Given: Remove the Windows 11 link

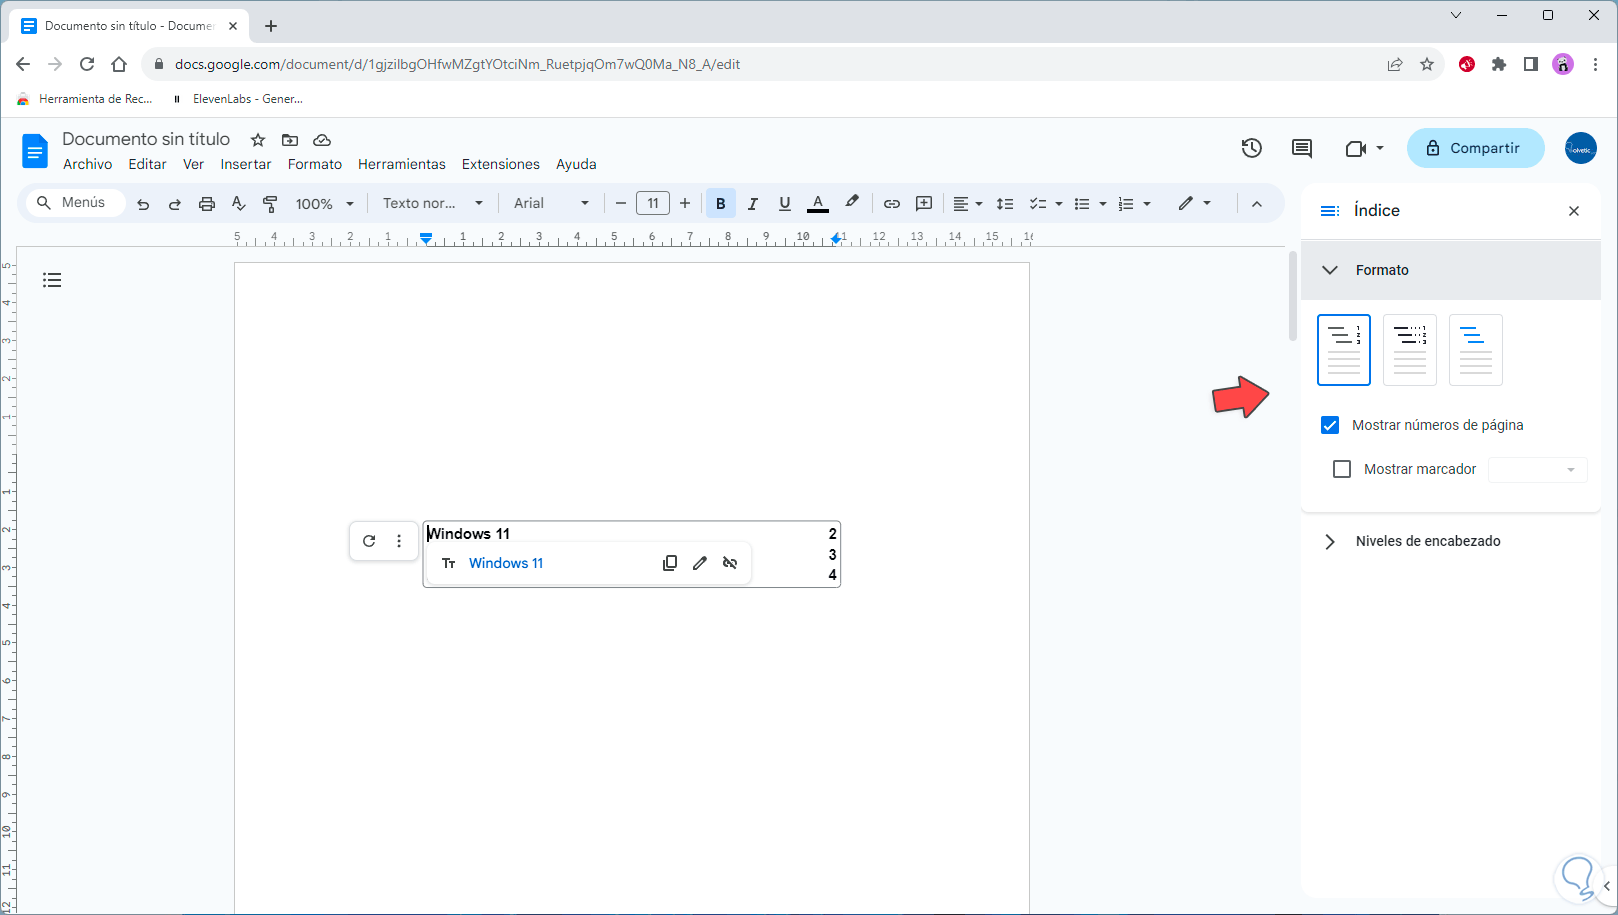Looking at the screenshot, I should (730, 563).
